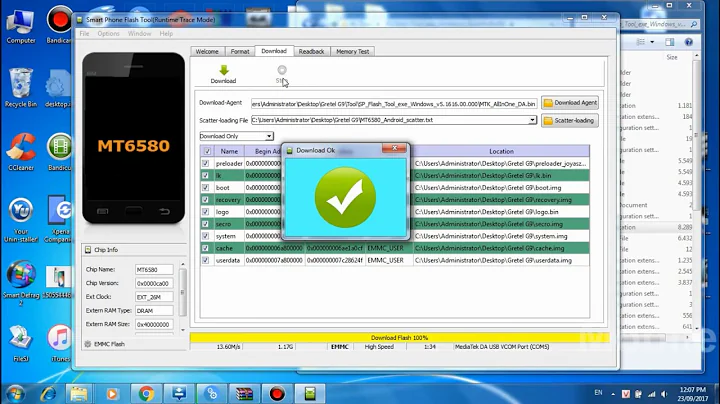
Task: Uncheck the recovery partition checkbox
Action: click(x=205, y=200)
